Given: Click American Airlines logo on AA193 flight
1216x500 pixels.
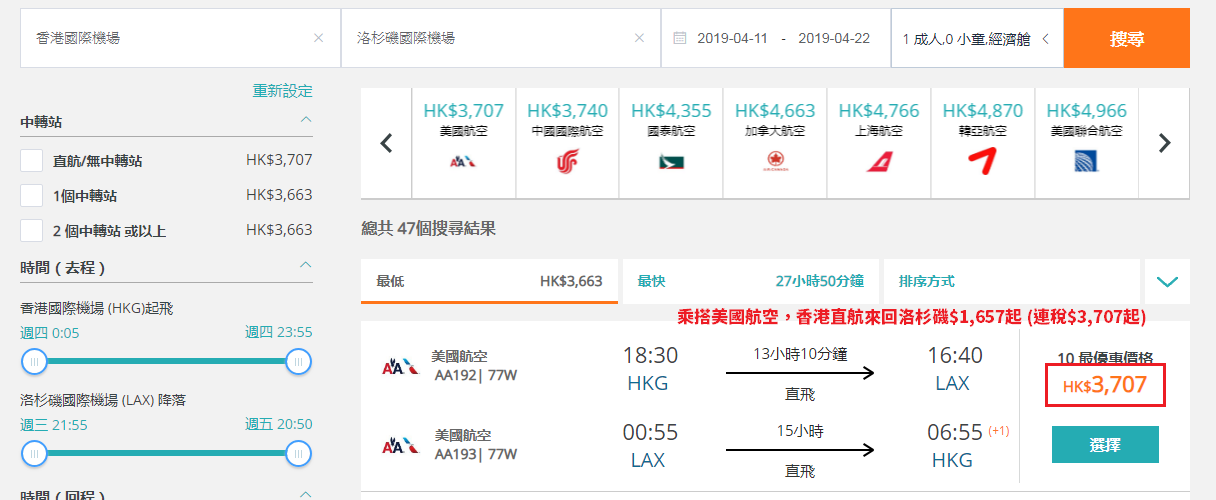Looking at the screenshot, I should point(400,446).
